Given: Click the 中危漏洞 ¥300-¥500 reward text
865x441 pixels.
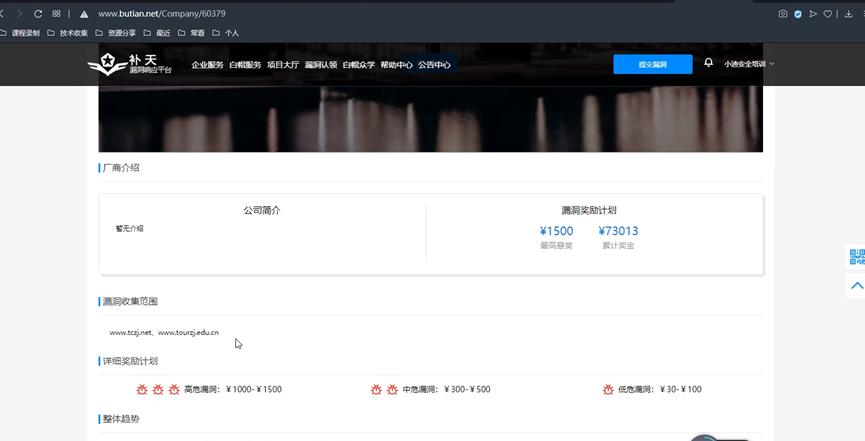Looking at the screenshot, I should coord(446,390).
